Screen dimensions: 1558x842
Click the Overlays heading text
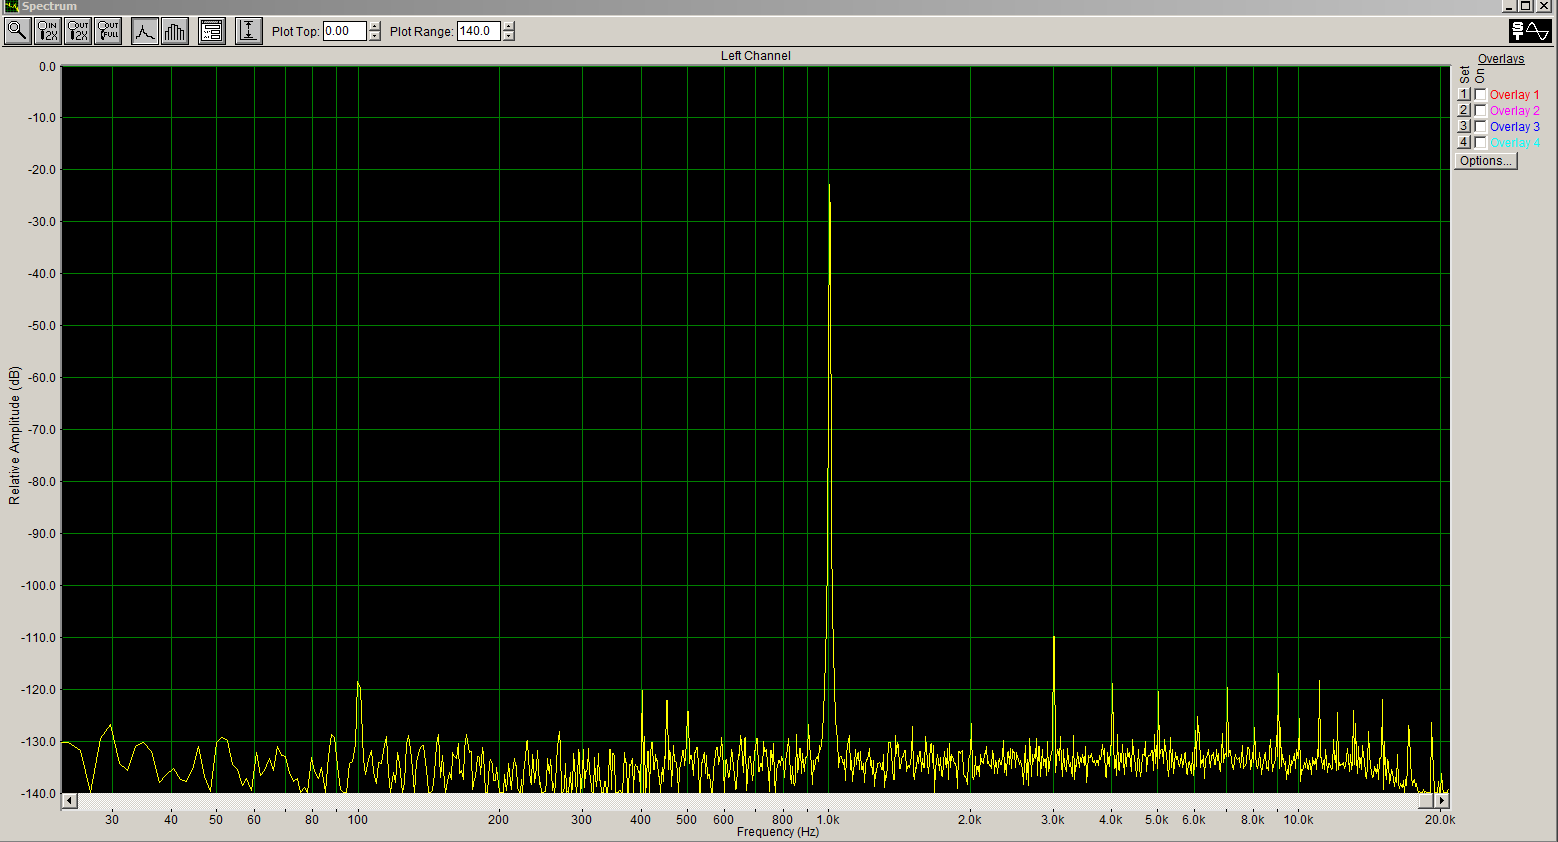pyautogui.click(x=1501, y=59)
